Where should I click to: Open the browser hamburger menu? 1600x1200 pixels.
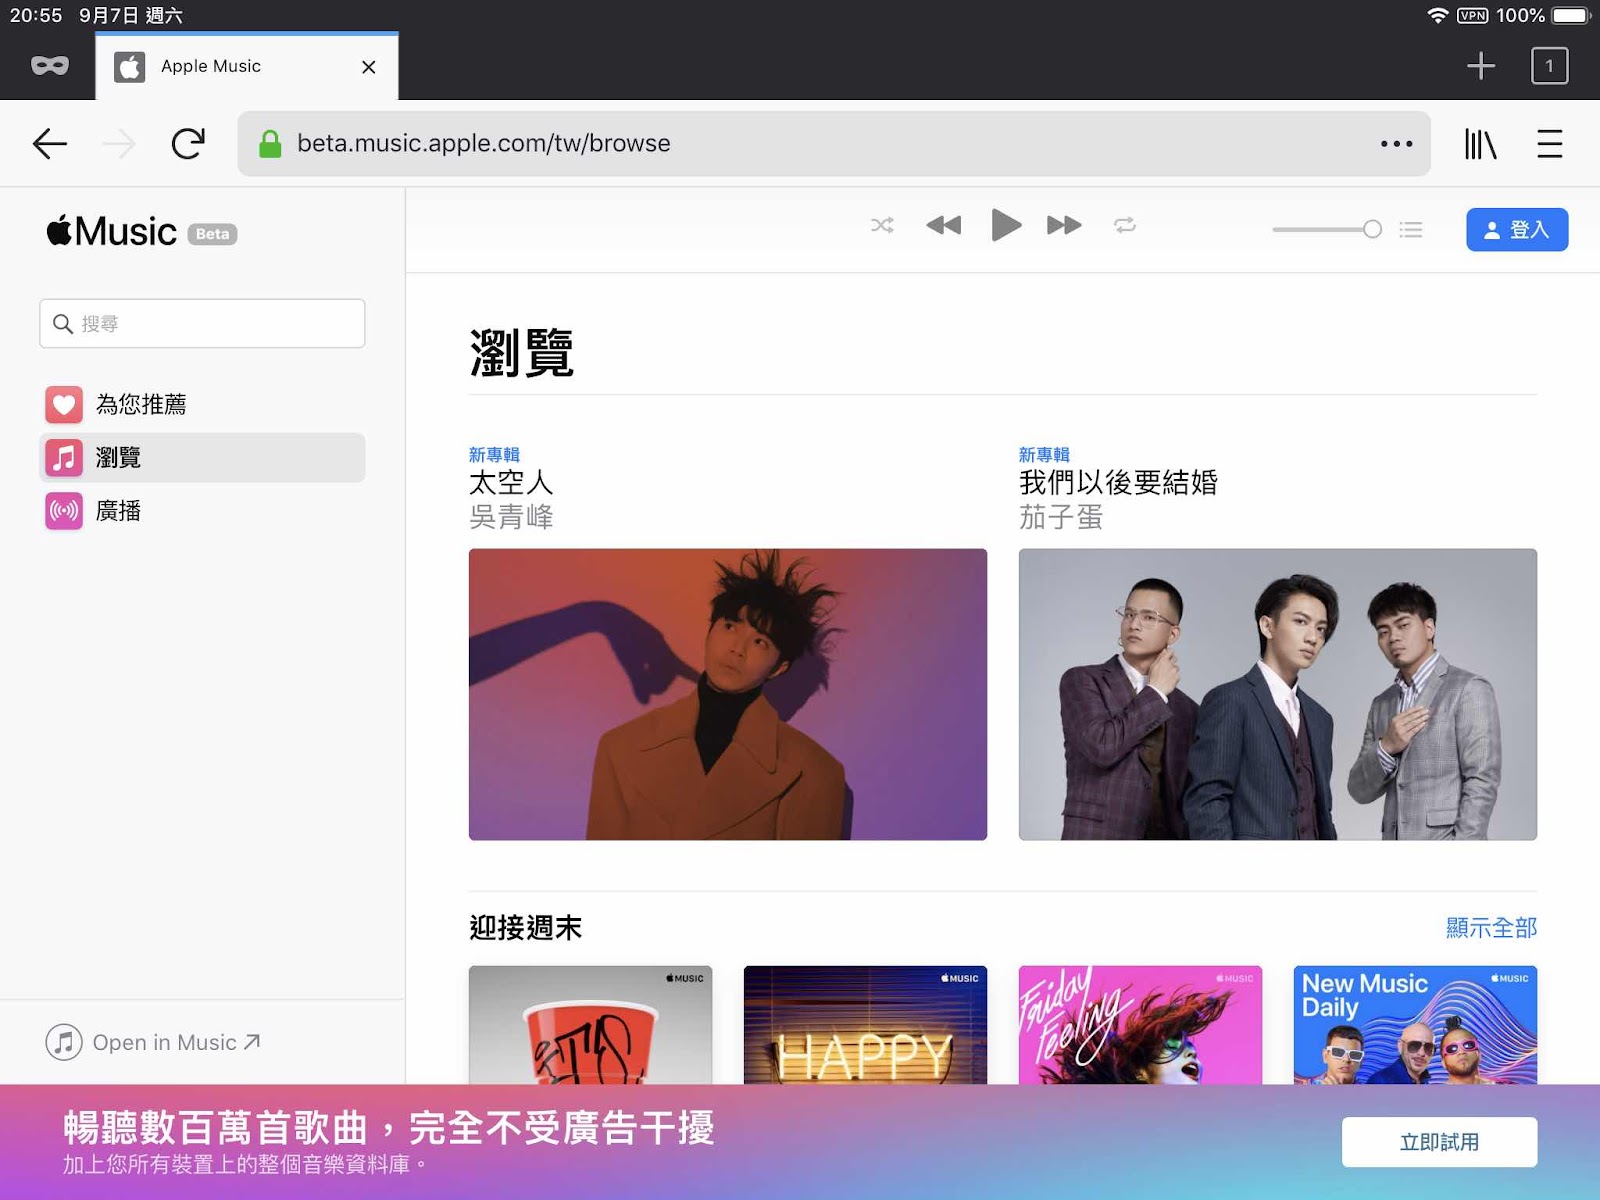pos(1549,144)
